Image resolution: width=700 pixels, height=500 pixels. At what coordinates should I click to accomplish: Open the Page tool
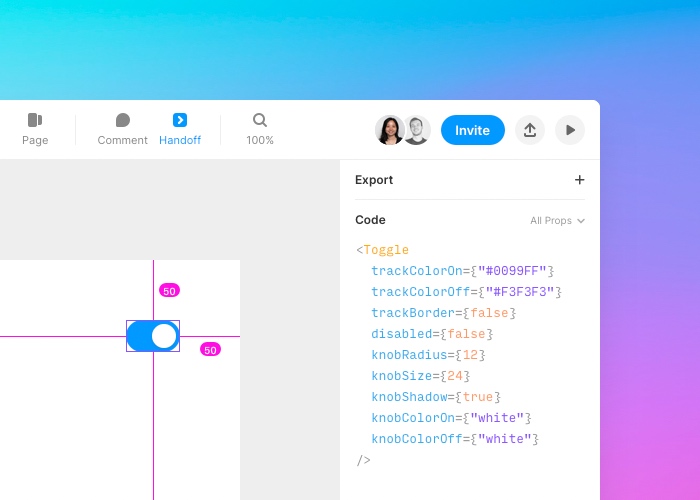click(35, 129)
